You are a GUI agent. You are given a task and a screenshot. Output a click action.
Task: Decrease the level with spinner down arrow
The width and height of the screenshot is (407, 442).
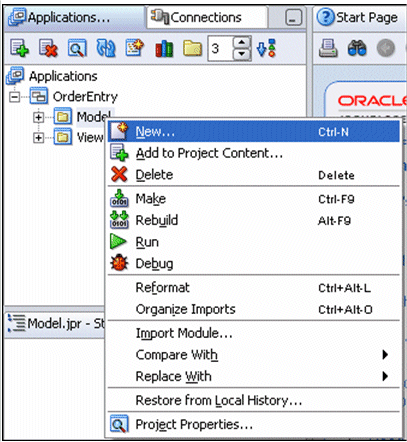(x=242, y=55)
